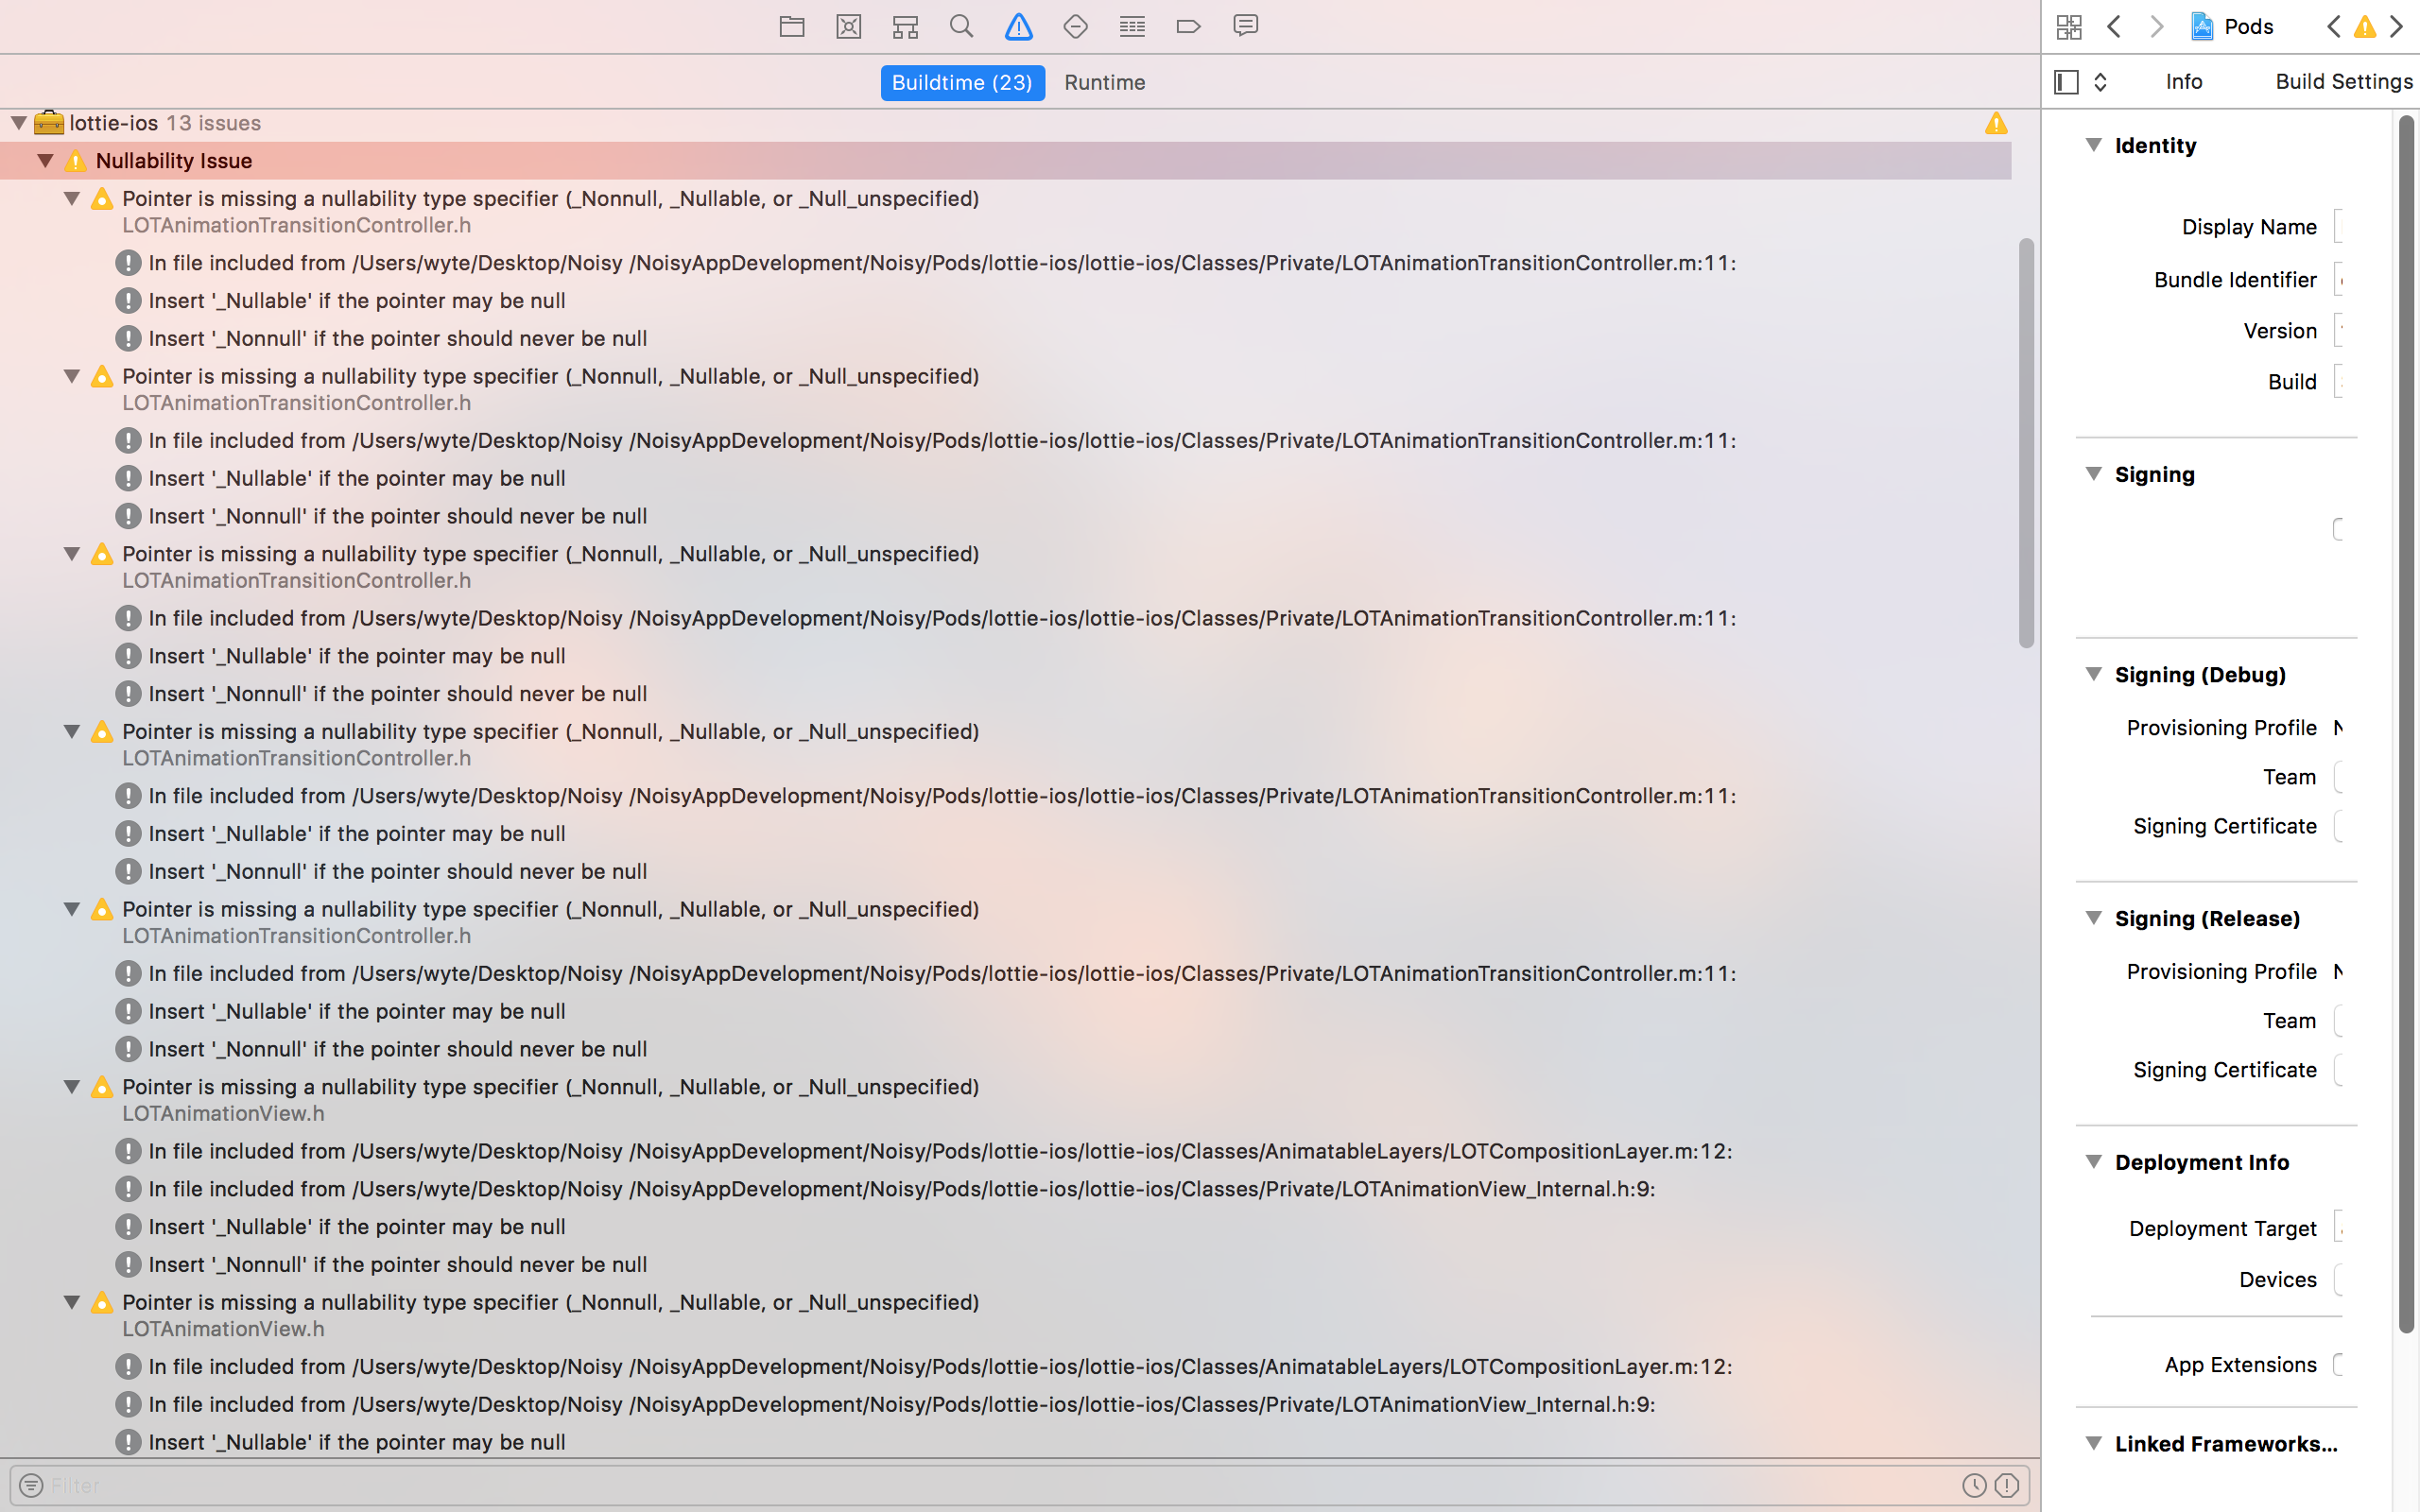This screenshot has width=2420, height=1512.
Task: Click the issue Filter text field
Action: click(1000, 1485)
